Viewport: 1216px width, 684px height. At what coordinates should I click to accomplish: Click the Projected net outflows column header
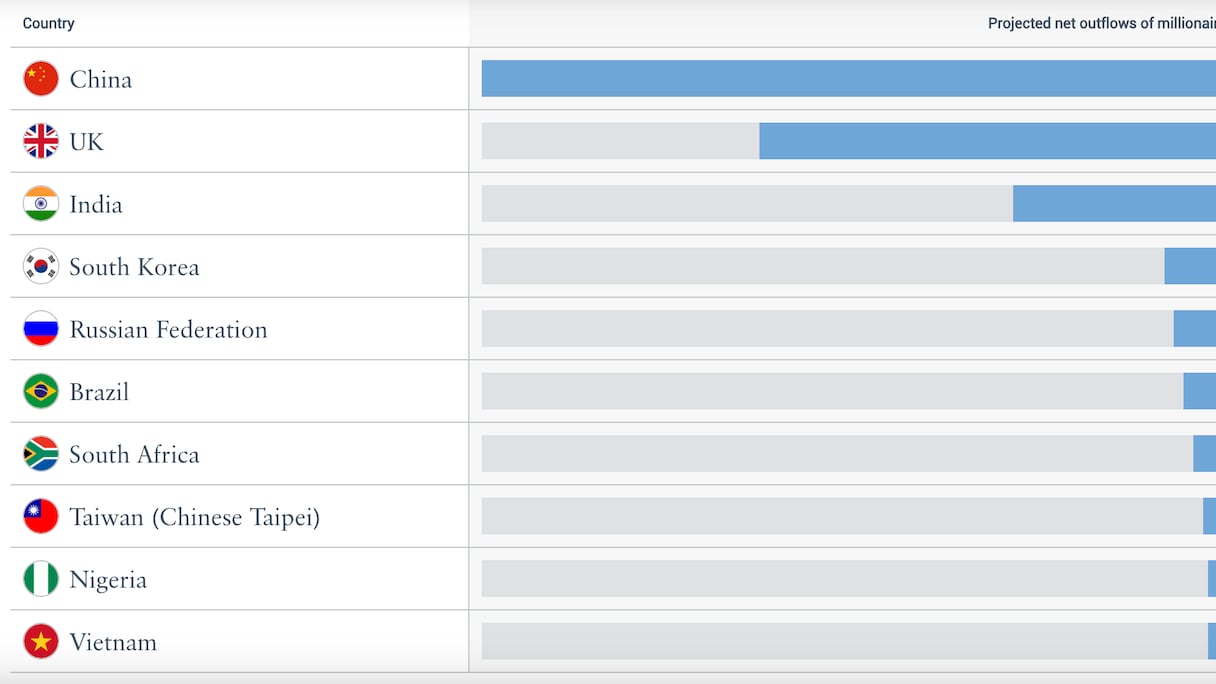click(x=1100, y=23)
